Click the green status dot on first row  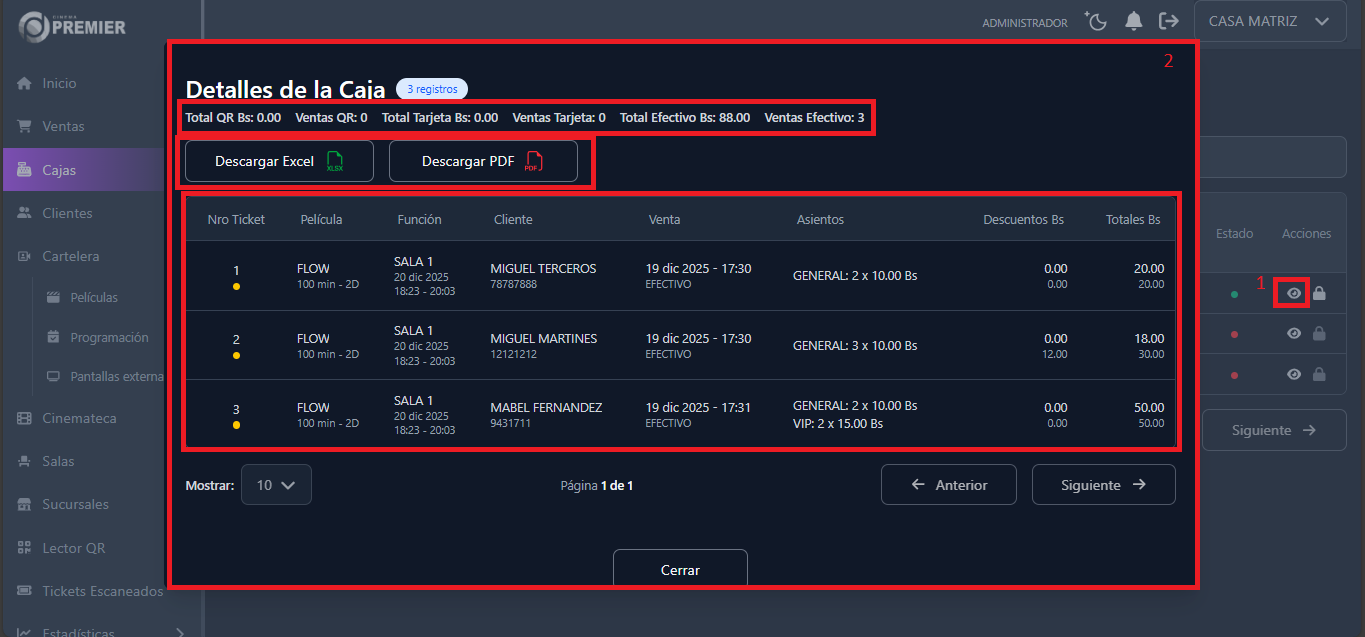(1234, 292)
